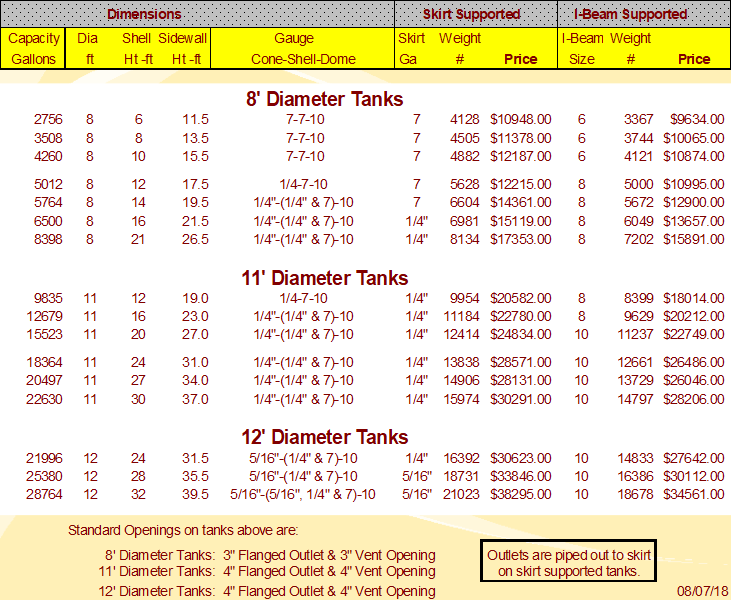The image size is (731, 600).
Task: Click skirt price $24834.00
Action: coord(521,334)
